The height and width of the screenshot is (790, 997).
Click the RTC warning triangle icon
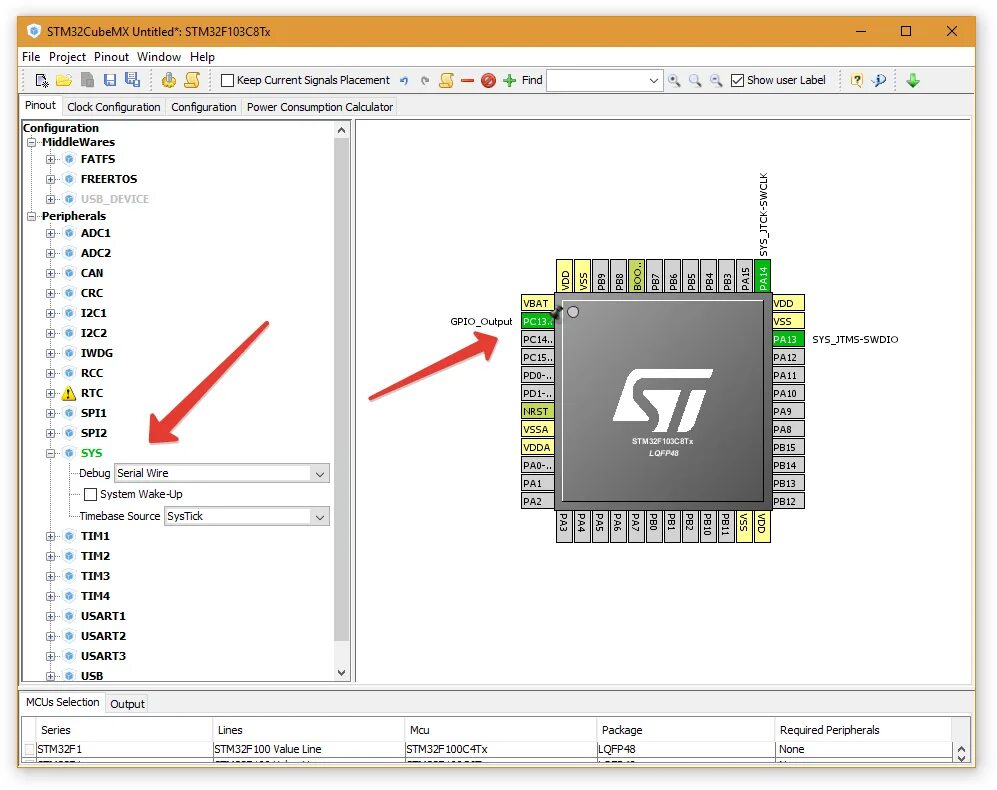pos(69,394)
